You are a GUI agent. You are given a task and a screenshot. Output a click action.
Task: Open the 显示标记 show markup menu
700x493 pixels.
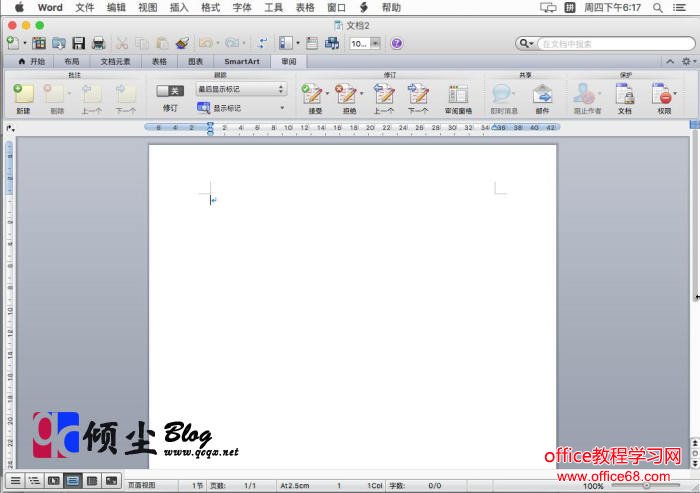[241, 108]
